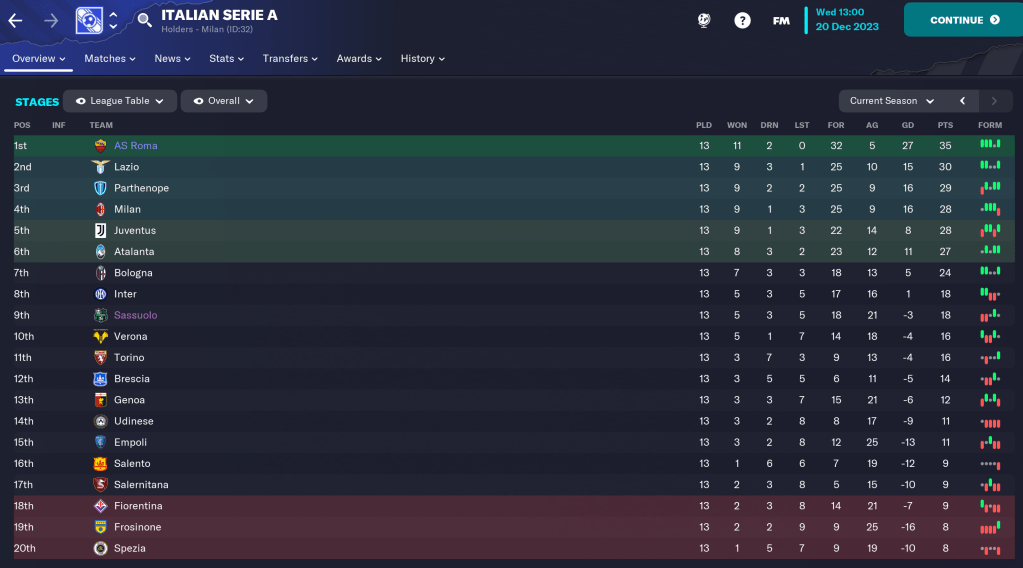Click the Juventus club crest
The image size is (1023, 568).
(100, 231)
